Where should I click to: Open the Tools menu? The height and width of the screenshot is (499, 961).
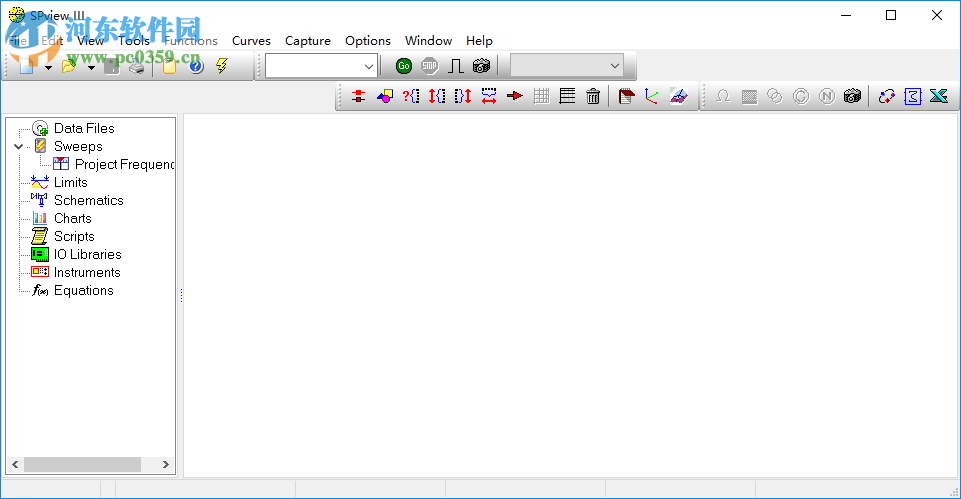tap(134, 40)
